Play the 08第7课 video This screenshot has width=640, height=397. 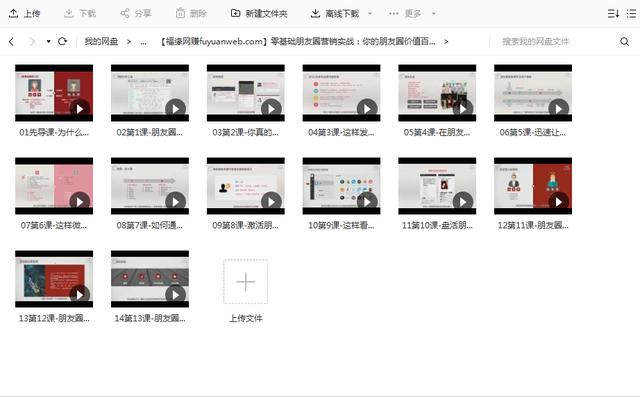[176, 202]
